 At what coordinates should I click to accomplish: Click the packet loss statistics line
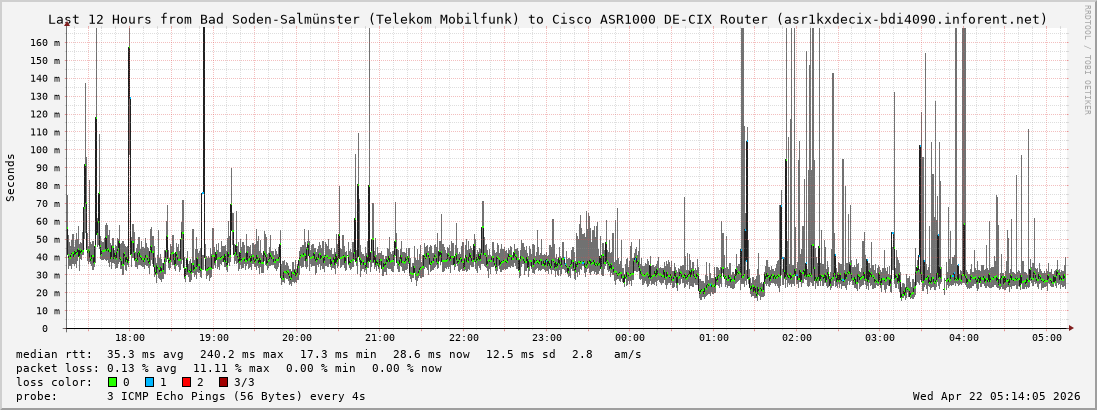point(229,368)
